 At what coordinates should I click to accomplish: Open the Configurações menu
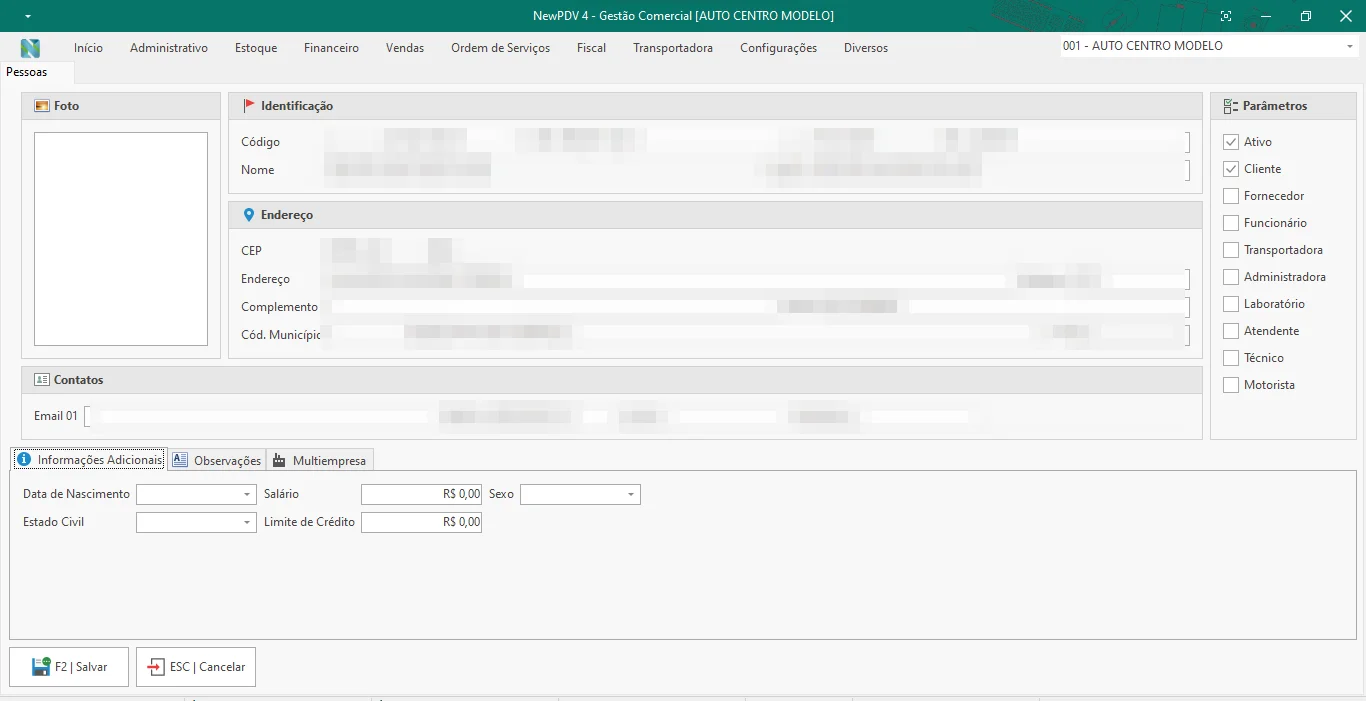778,48
